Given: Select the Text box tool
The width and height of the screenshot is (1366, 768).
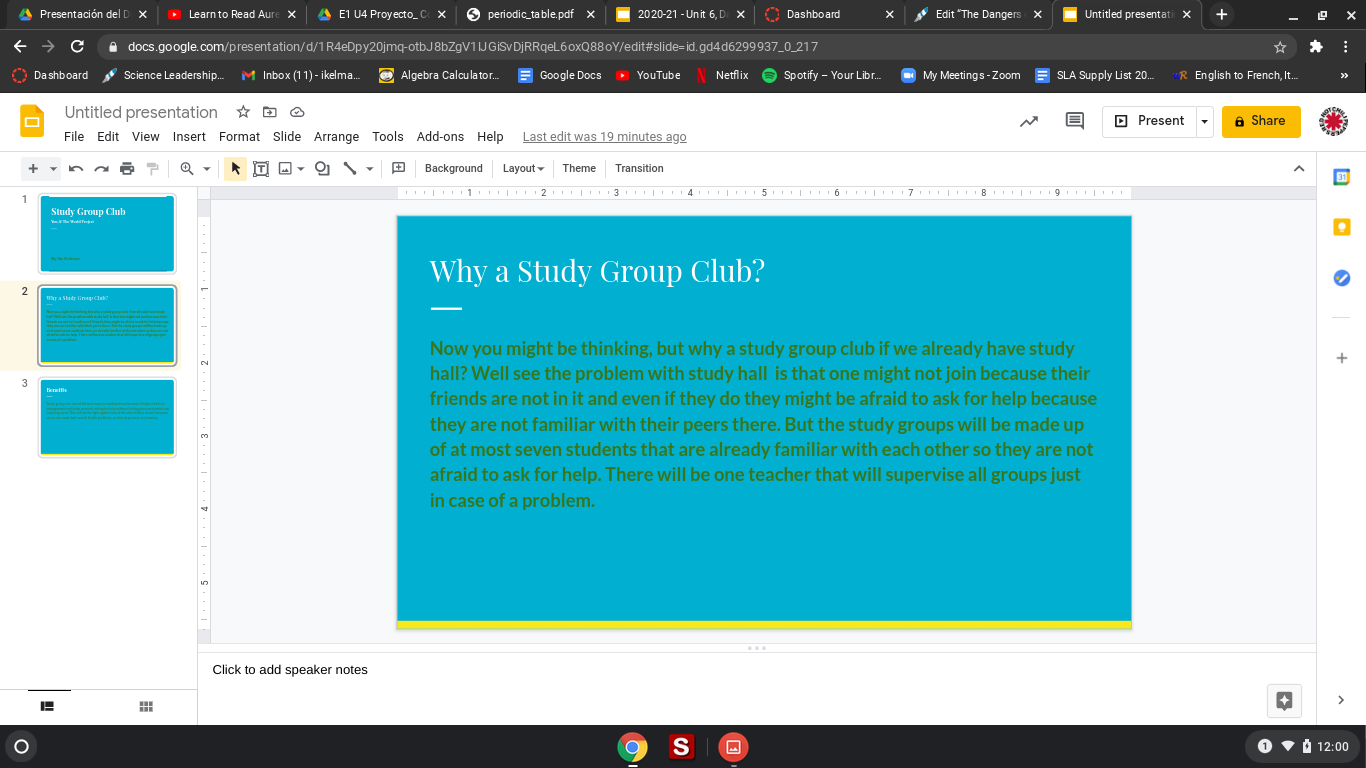Looking at the screenshot, I should click(261, 169).
